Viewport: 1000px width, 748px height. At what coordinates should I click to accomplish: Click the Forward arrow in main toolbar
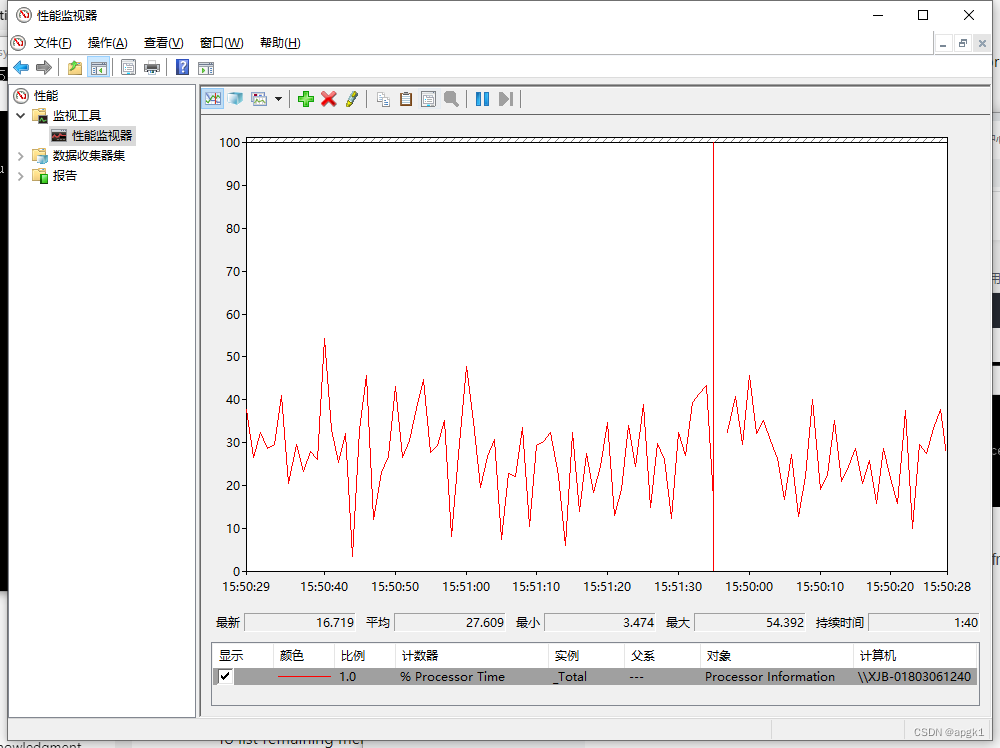click(x=44, y=67)
